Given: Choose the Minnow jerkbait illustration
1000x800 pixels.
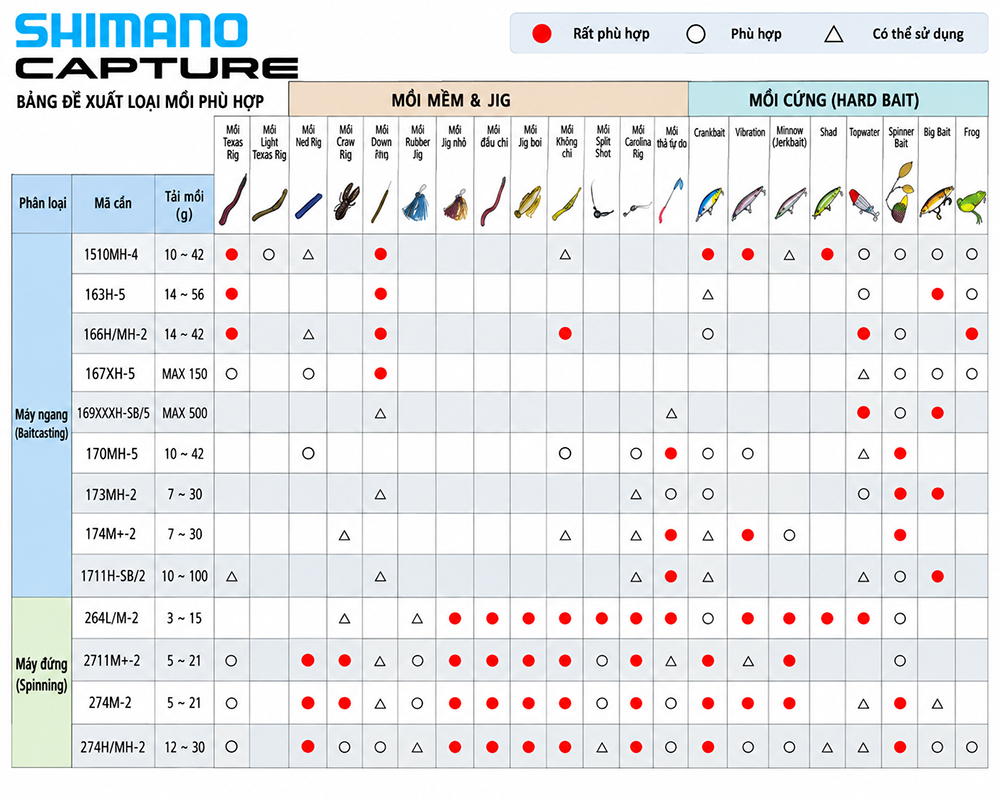Looking at the screenshot, I should click(x=790, y=204).
